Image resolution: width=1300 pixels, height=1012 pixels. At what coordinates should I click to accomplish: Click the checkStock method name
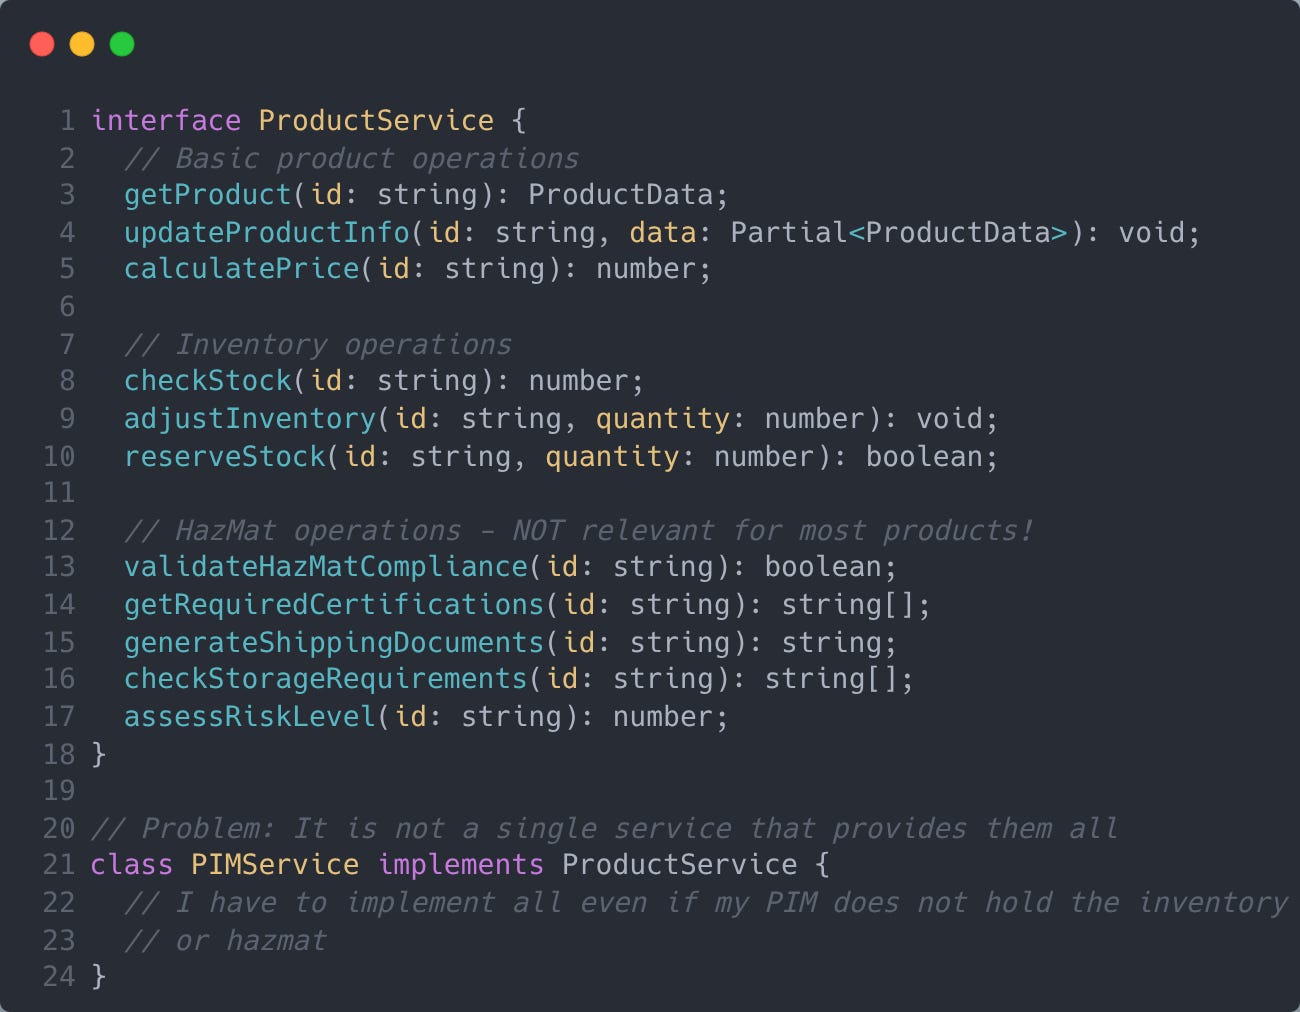pyautogui.click(x=207, y=381)
